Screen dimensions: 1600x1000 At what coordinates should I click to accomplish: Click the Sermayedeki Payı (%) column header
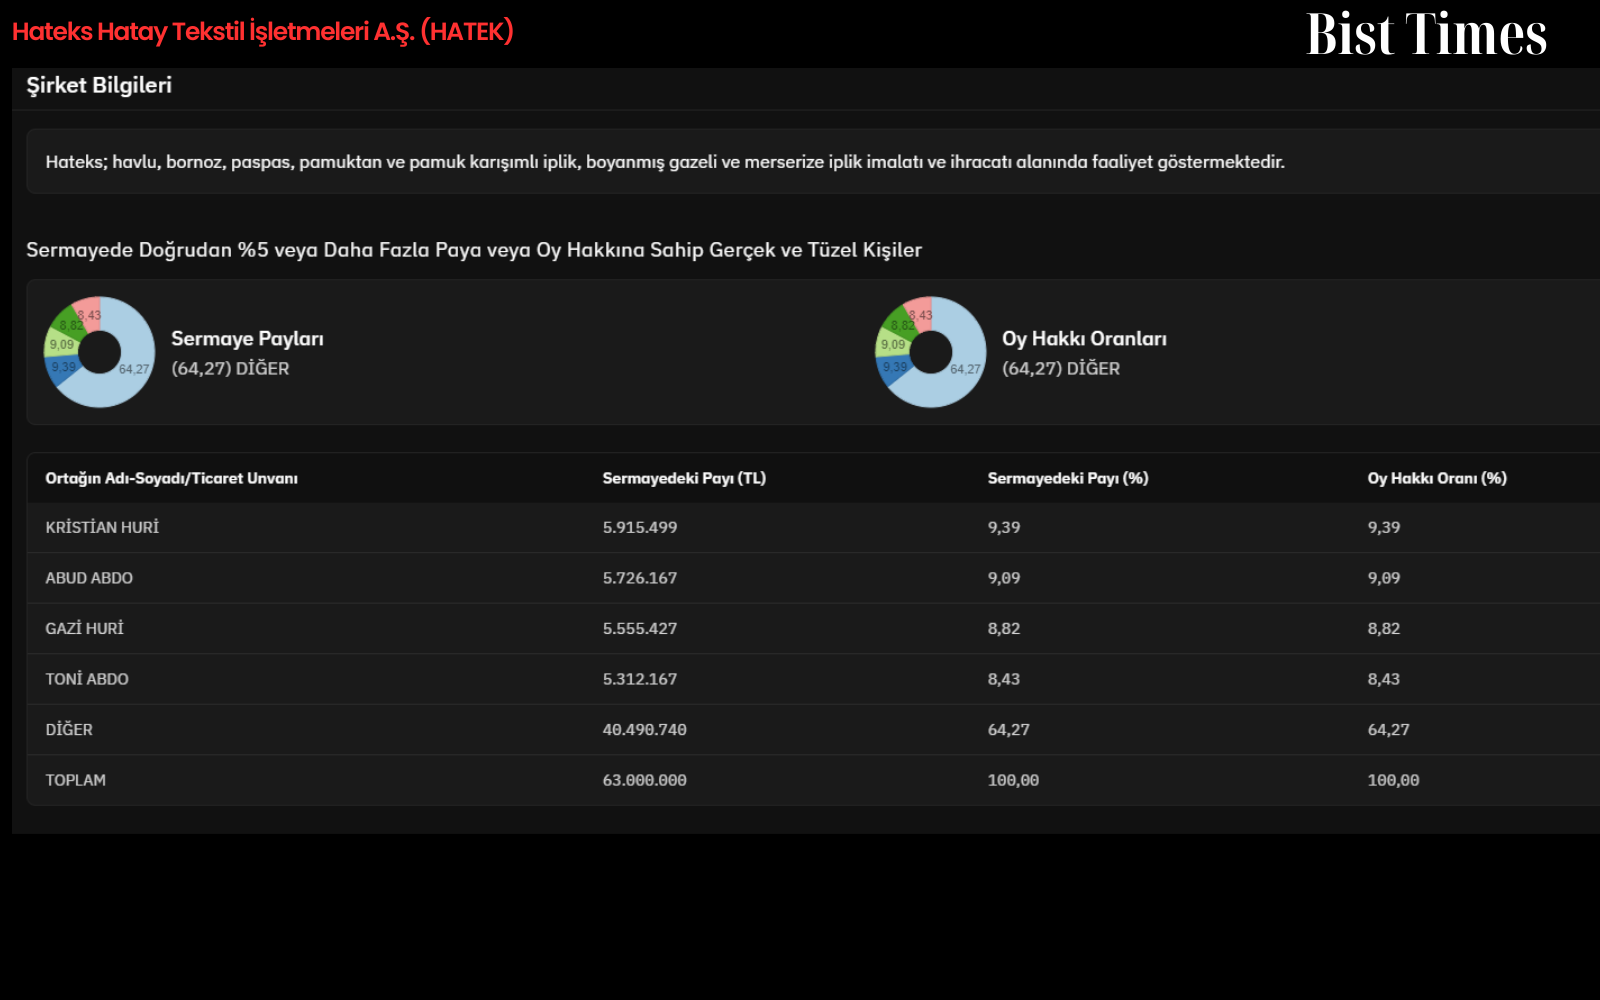tap(1068, 478)
